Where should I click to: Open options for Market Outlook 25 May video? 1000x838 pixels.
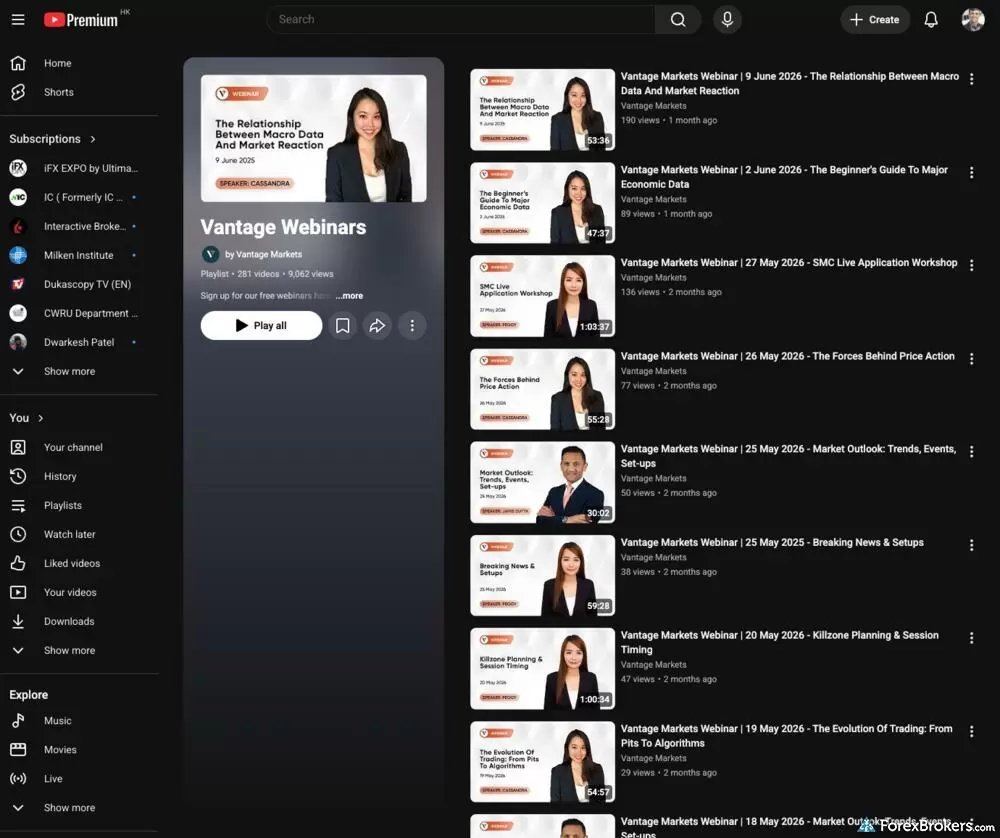[971, 452]
